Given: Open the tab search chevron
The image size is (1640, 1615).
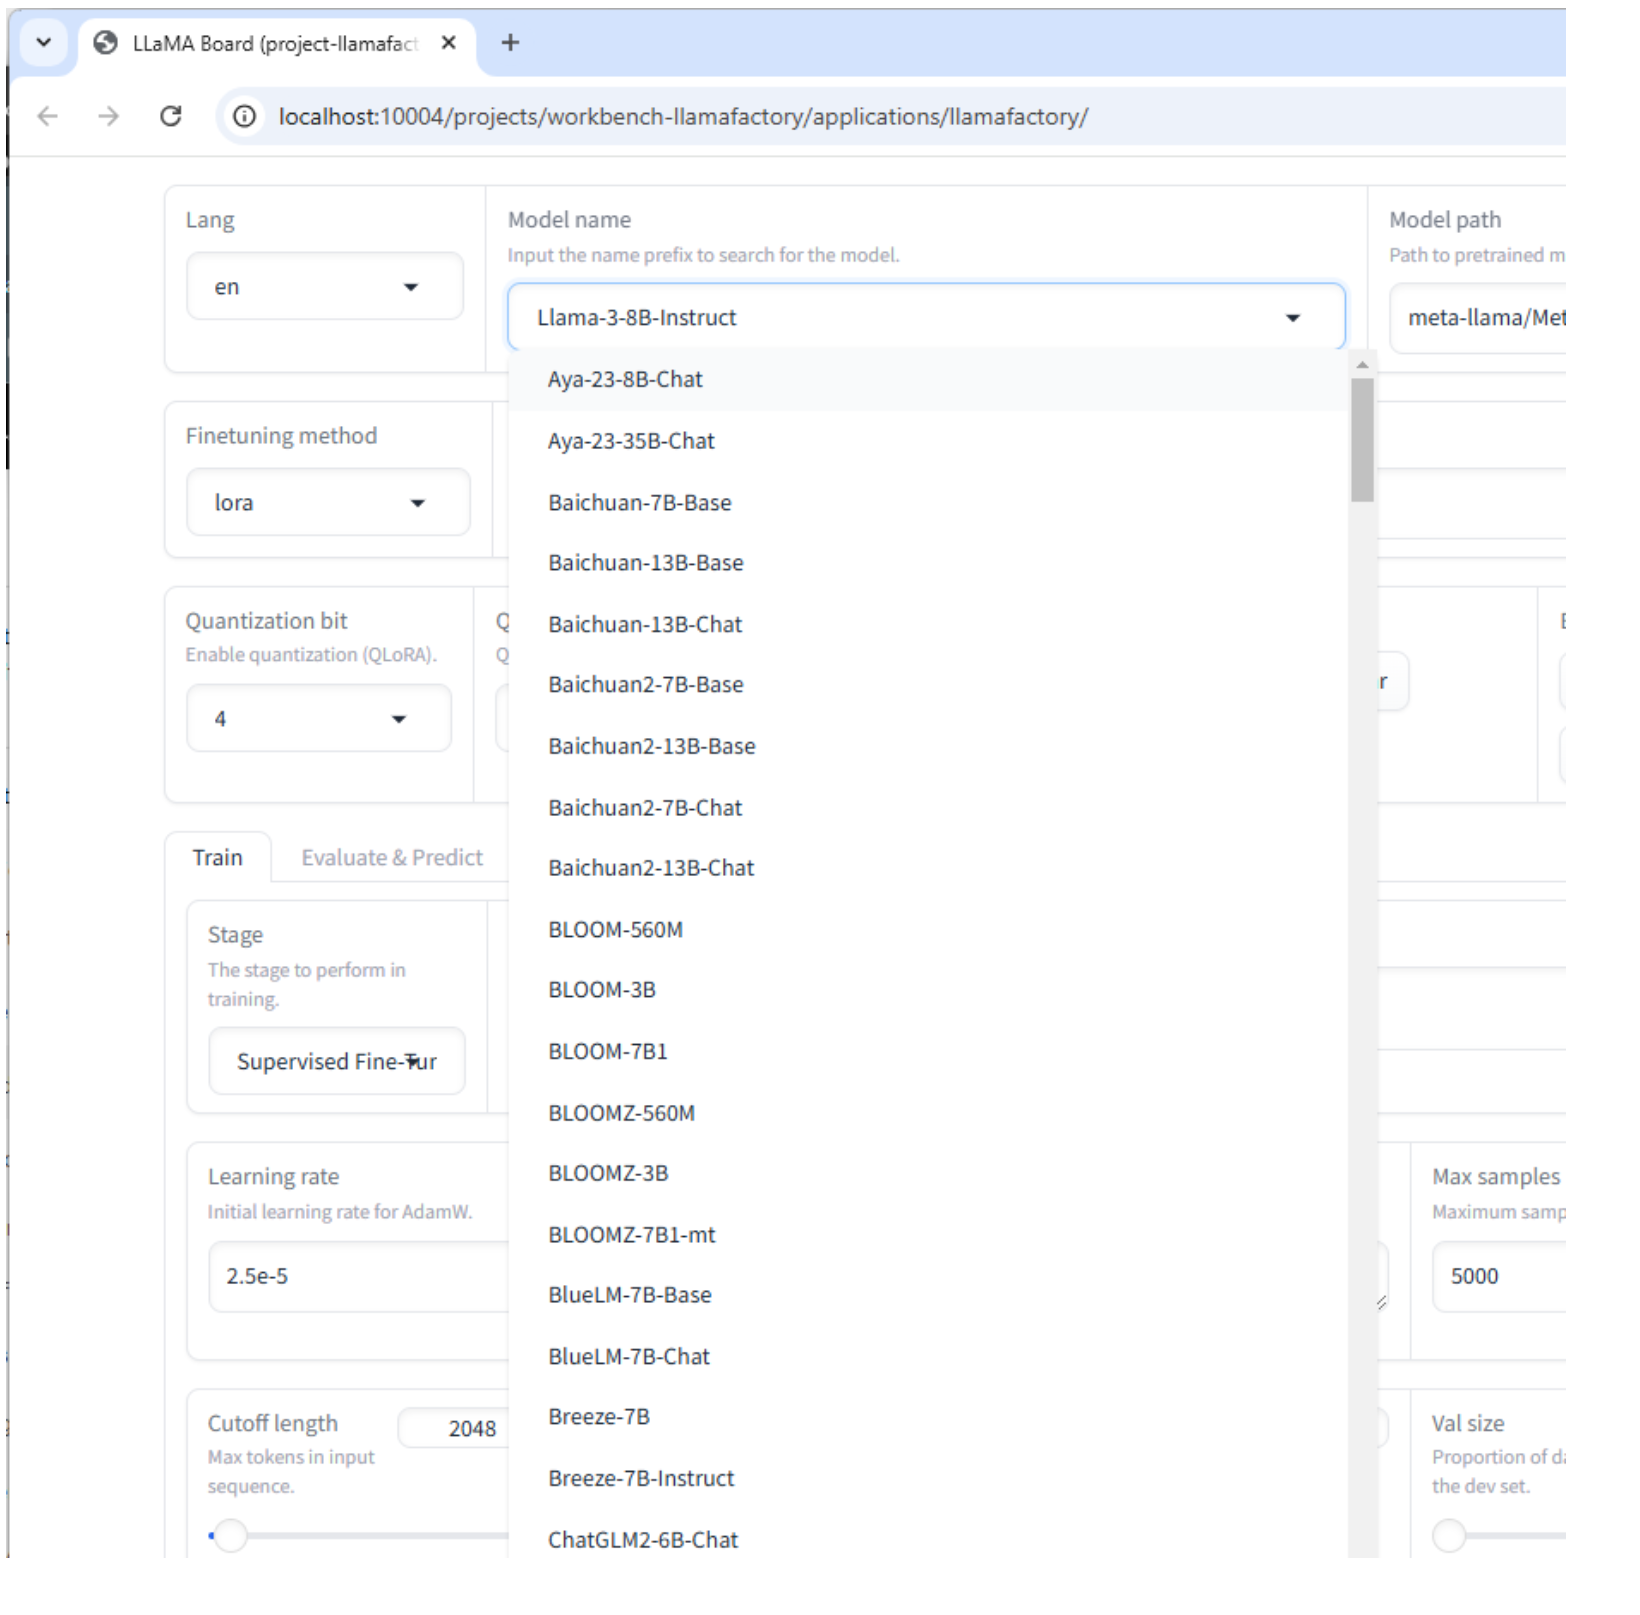Looking at the screenshot, I should (43, 43).
